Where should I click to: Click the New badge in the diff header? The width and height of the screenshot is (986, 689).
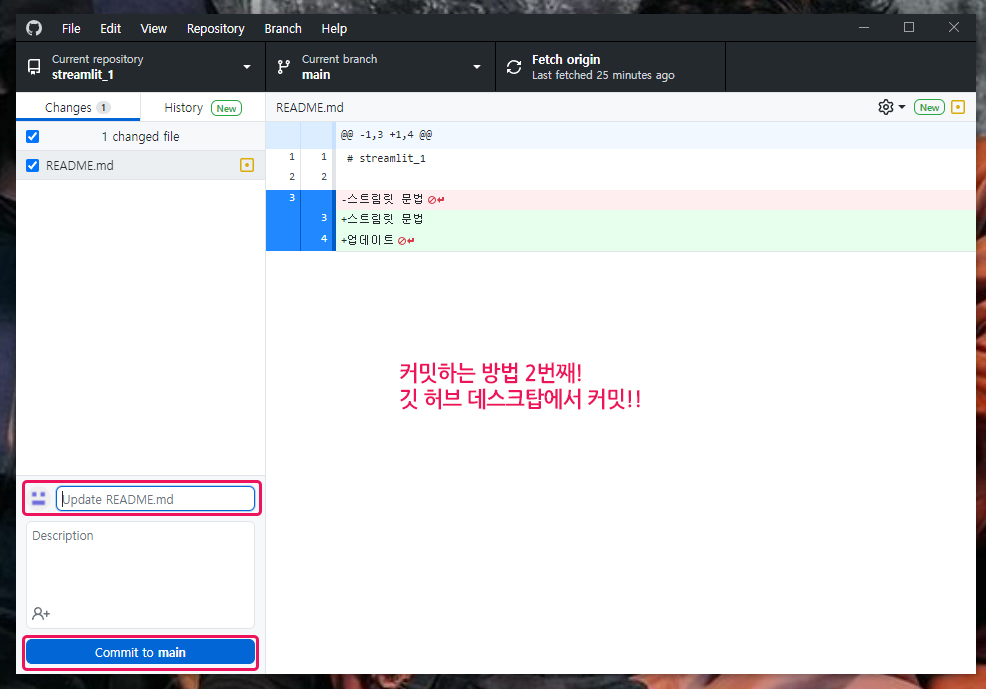pos(929,107)
